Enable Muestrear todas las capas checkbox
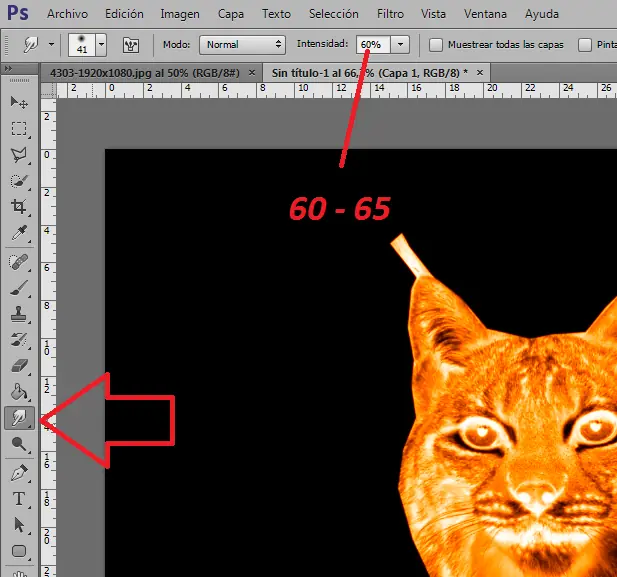 436,45
